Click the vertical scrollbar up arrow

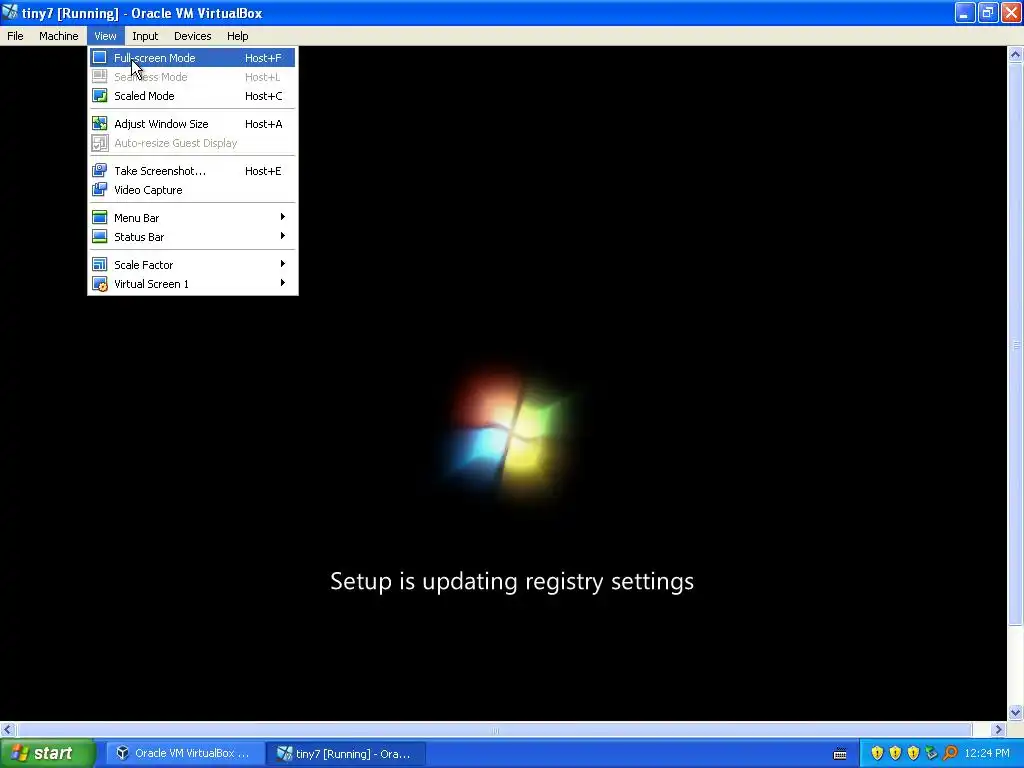(1015, 55)
